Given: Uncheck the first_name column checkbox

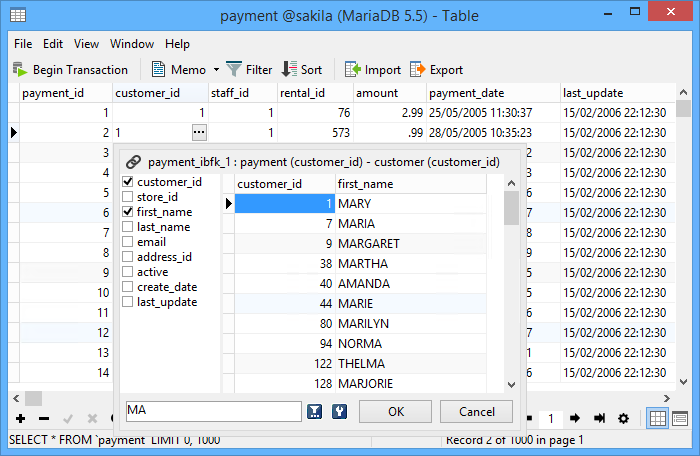Looking at the screenshot, I should (x=128, y=211).
